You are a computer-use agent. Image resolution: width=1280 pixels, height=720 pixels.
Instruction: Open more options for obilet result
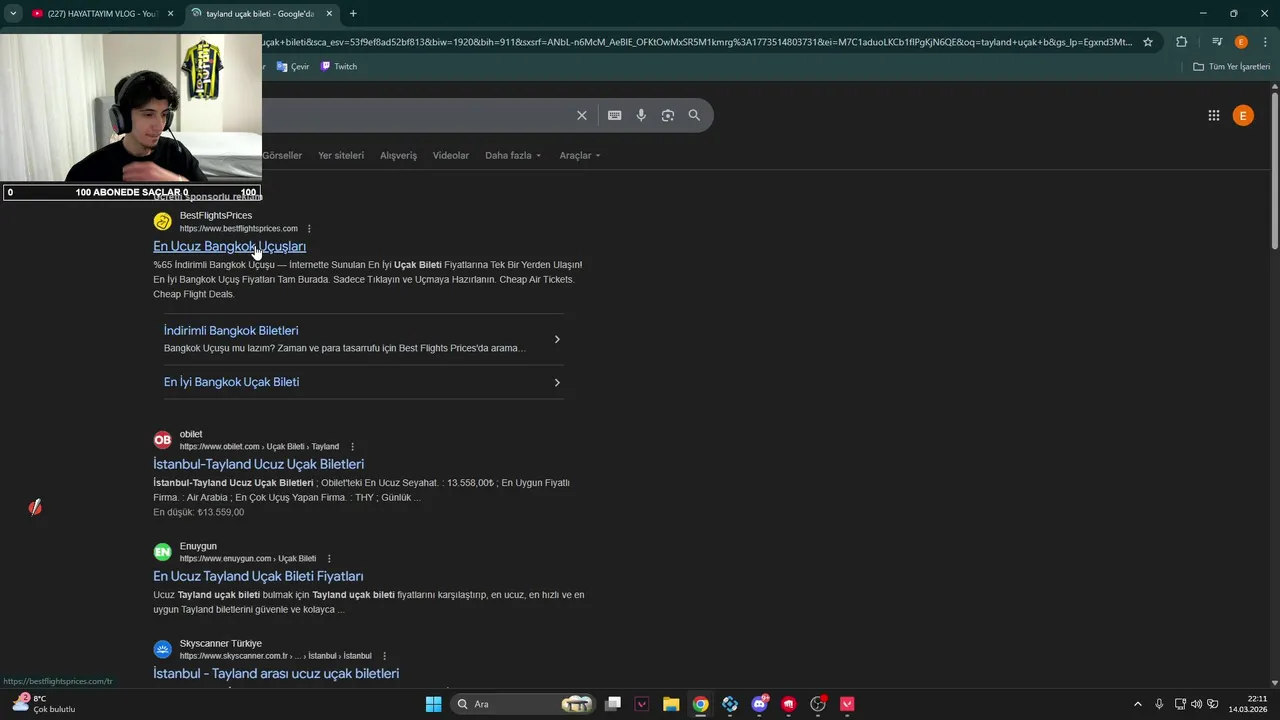[x=352, y=447]
